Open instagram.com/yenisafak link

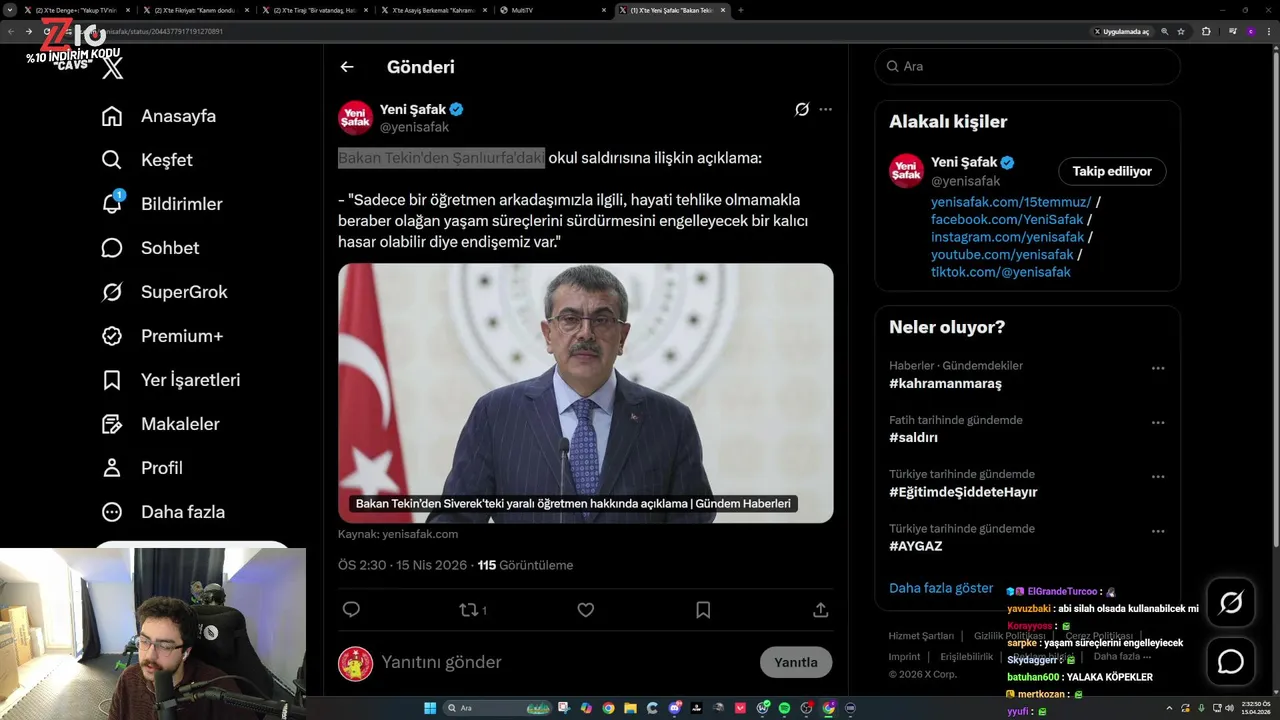click(x=1008, y=237)
